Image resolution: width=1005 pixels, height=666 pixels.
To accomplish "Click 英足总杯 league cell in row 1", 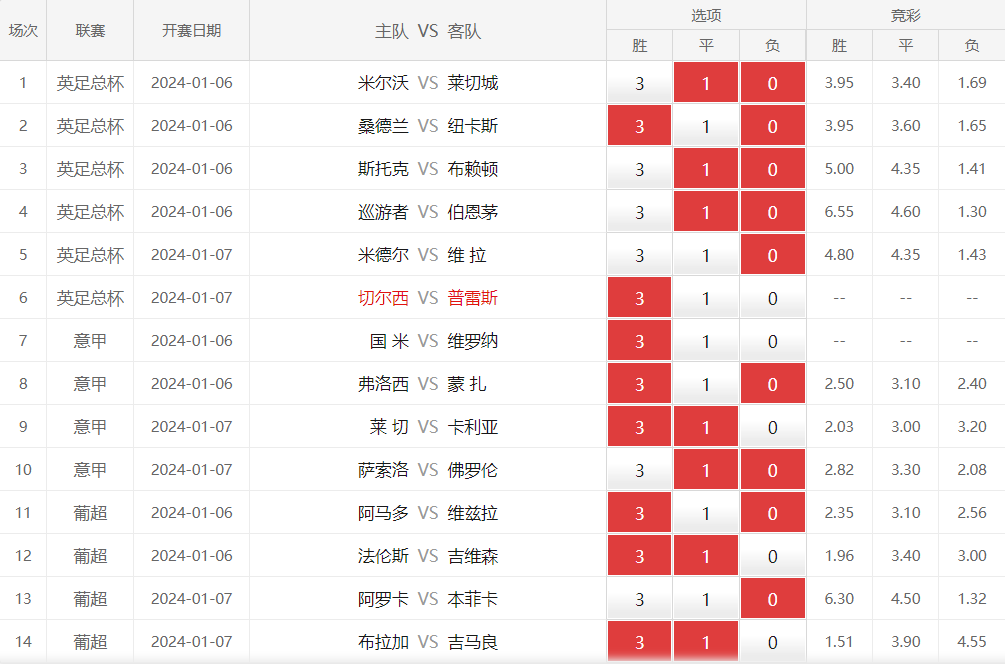I will point(90,83).
